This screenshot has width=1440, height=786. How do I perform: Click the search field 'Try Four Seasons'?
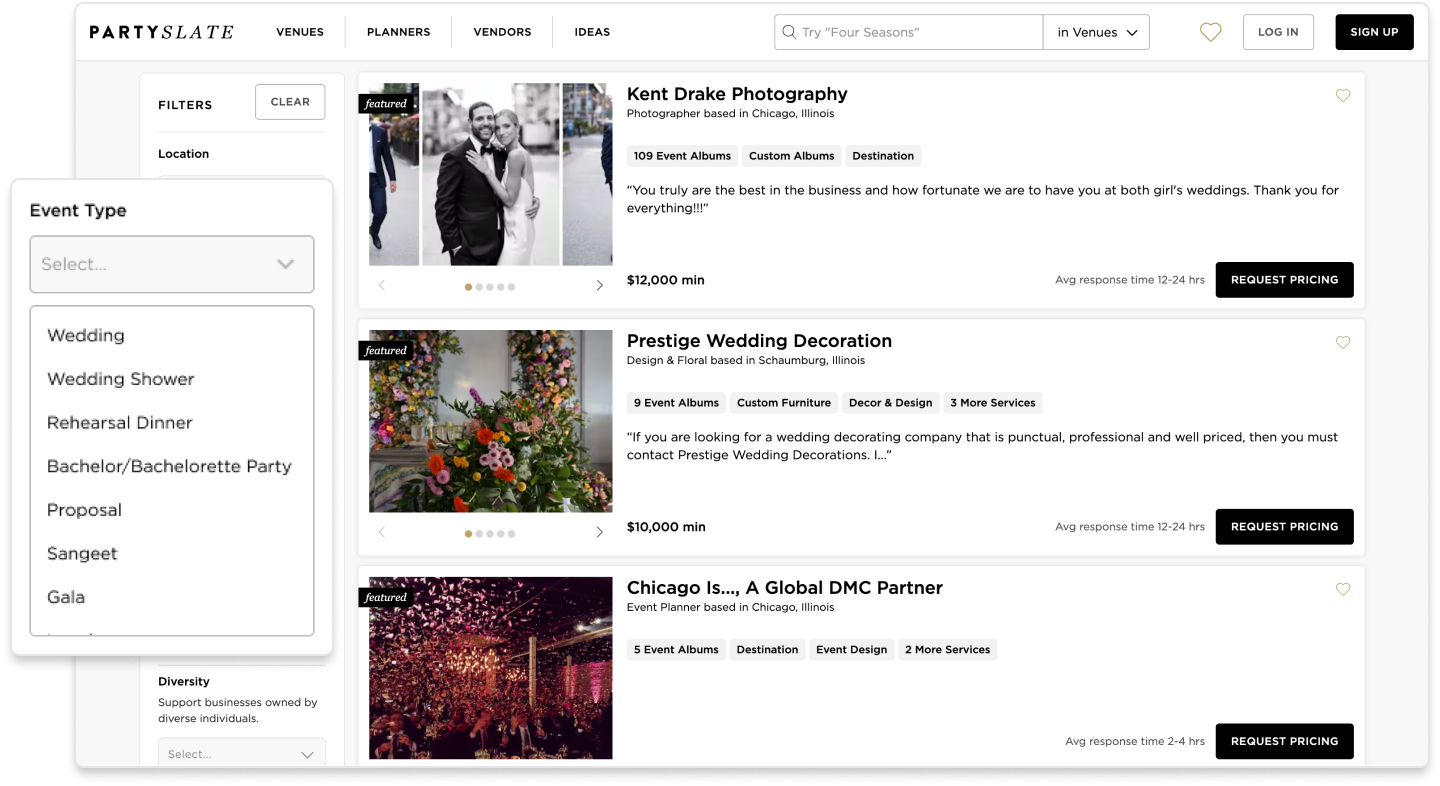click(915, 32)
